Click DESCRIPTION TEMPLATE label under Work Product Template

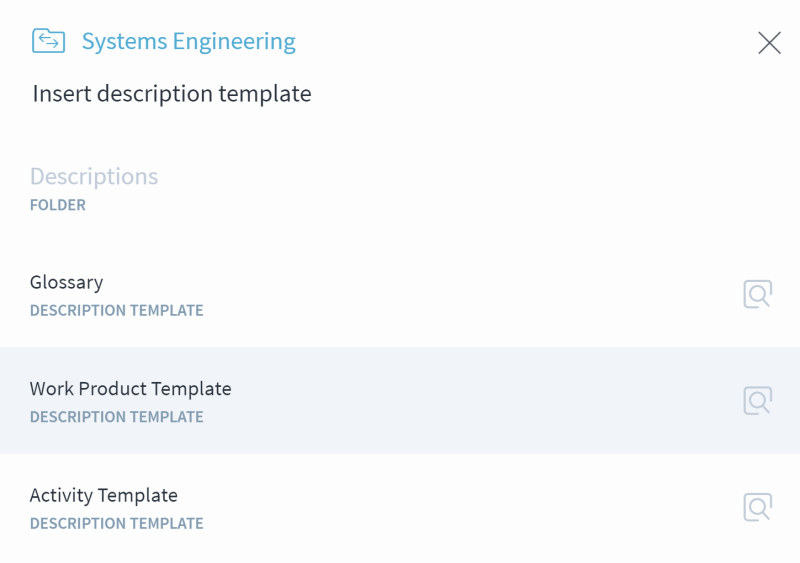[x=116, y=417]
